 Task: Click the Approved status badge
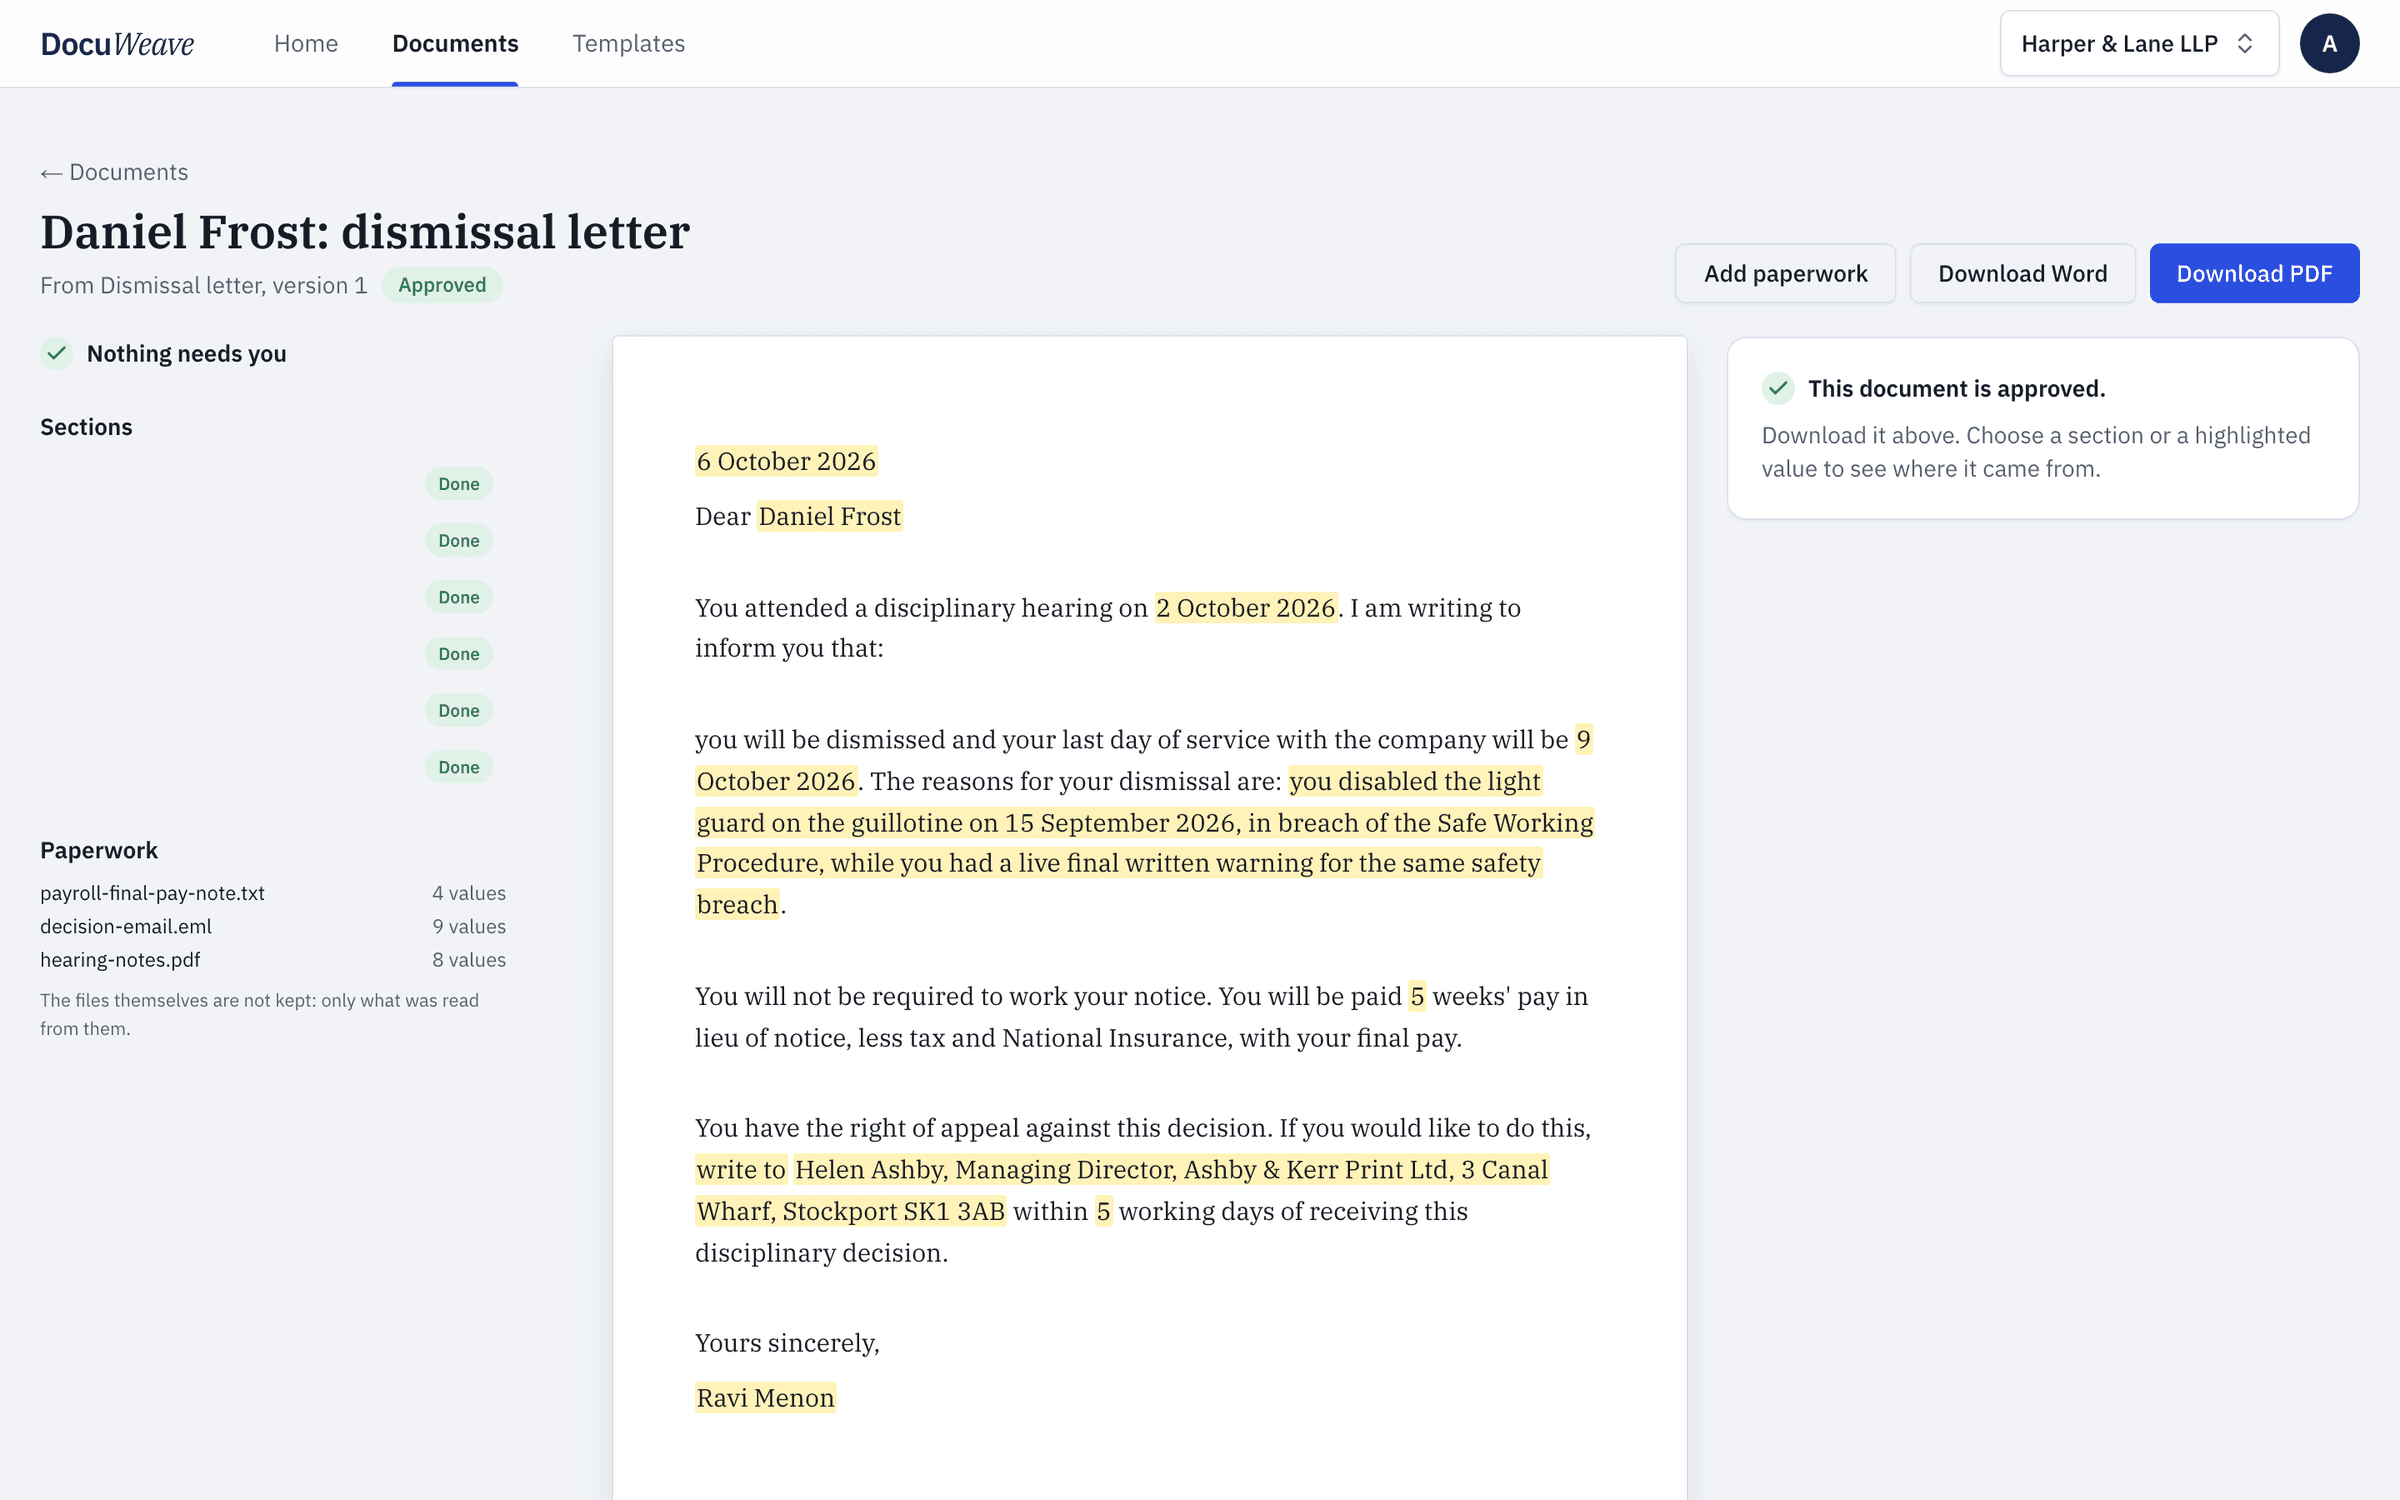pyautogui.click(x=442, y=285)
